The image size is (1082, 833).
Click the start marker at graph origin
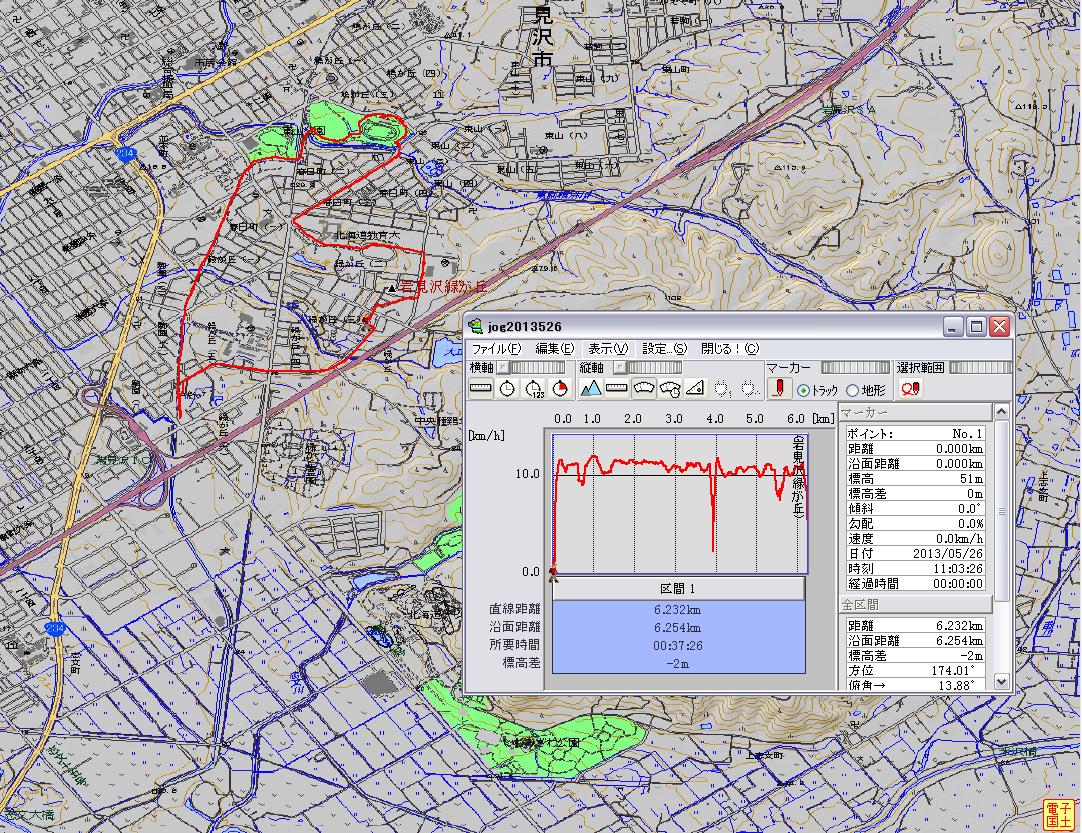tap(553, 572)
